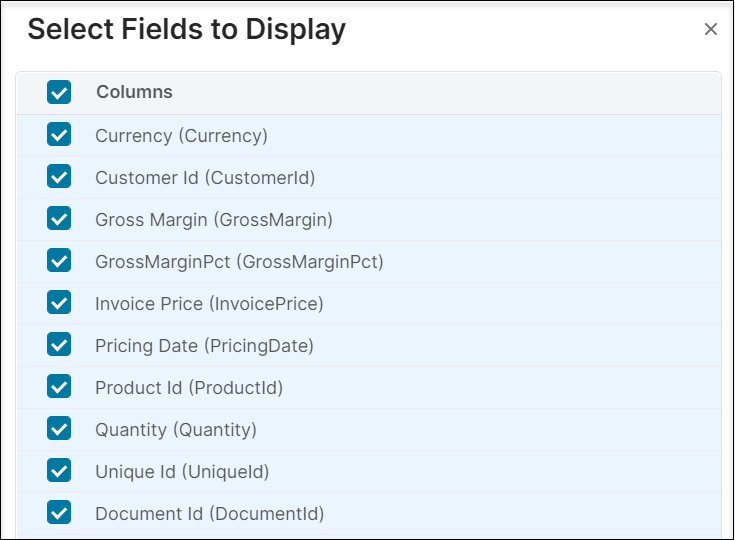735x540 pixels.
Task: Deselect the Invoice Price checkbox
Action: point(59,303)
